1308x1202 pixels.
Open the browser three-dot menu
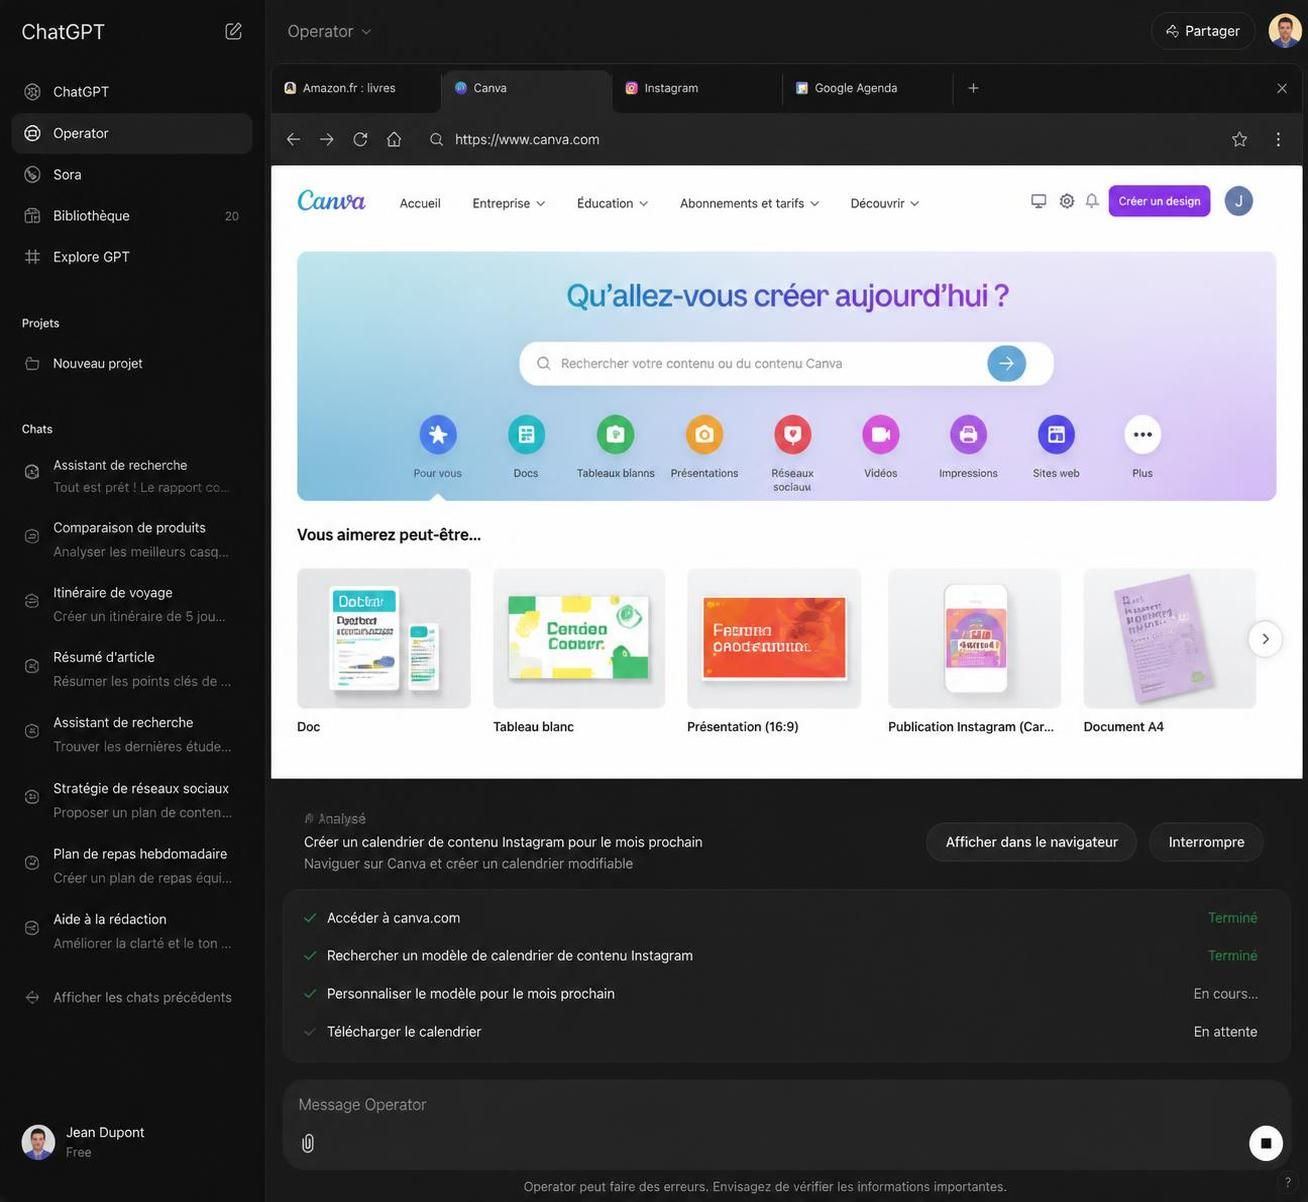click(x=1278, y=139)
